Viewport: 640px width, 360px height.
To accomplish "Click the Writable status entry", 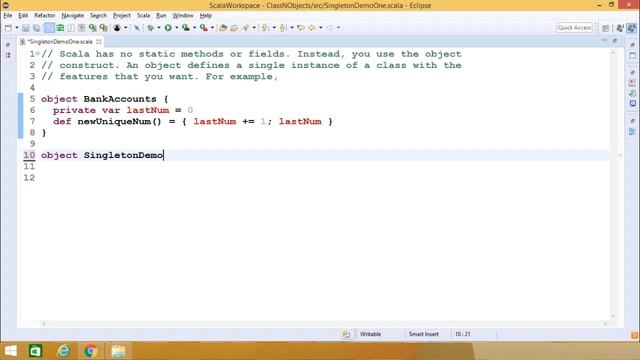I will [370, 334].
